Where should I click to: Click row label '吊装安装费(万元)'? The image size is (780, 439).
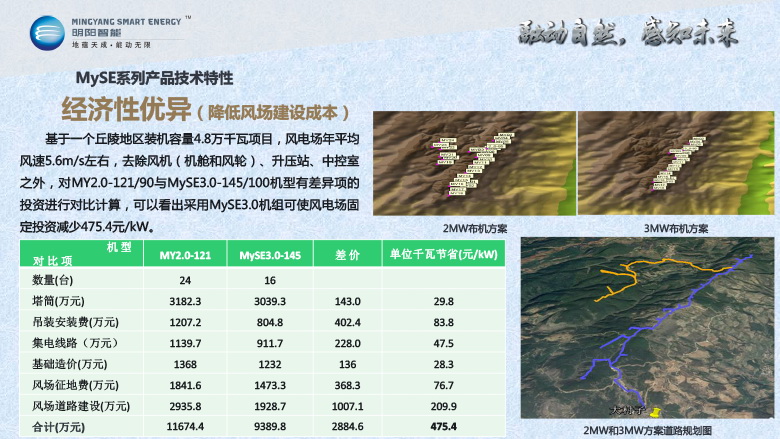(x=76, y=322)
